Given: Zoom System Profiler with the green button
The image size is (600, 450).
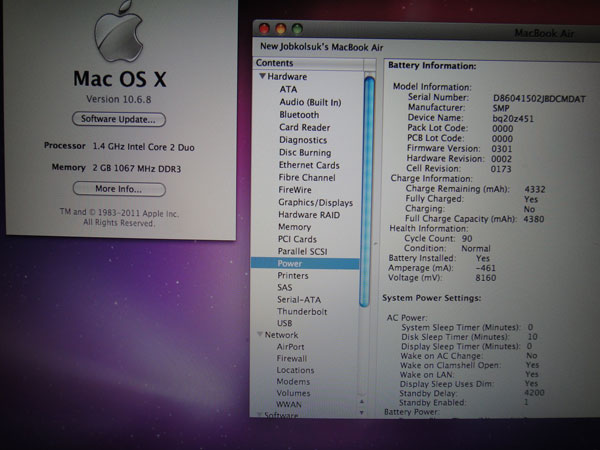Looking at the screenshot, I should pyautogui.click(x=297, y=27).
